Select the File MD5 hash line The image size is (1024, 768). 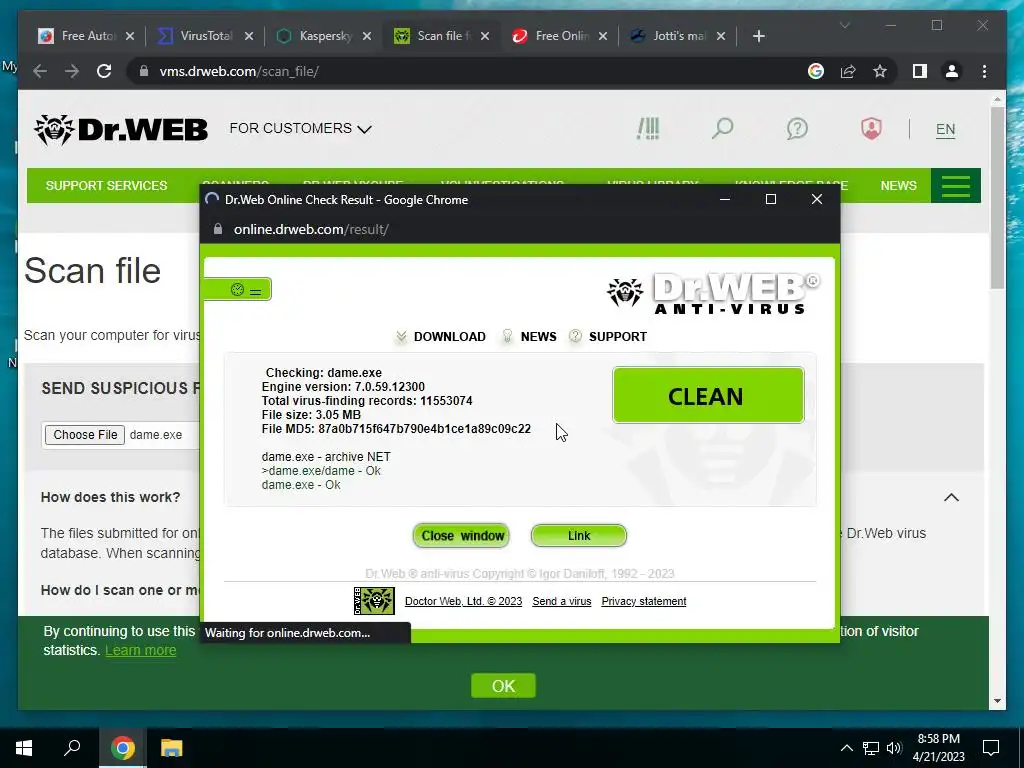(396, 429)
